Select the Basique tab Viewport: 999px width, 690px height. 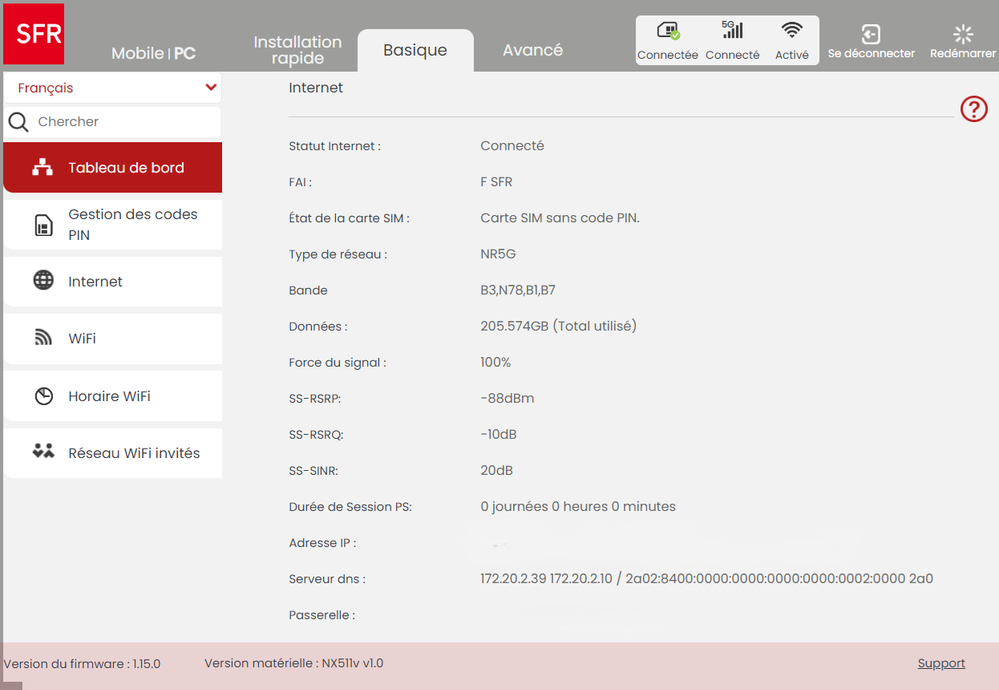tap(415, 50)
